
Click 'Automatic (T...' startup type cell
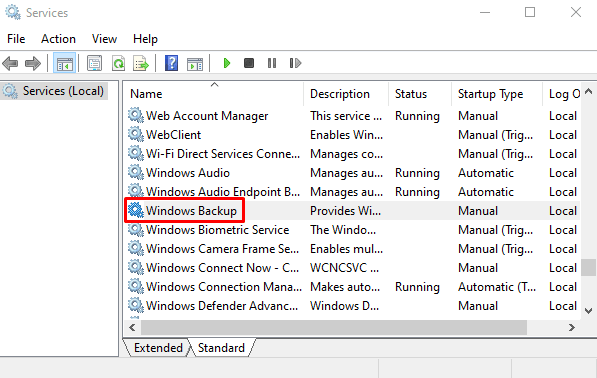tap(497, 287)
